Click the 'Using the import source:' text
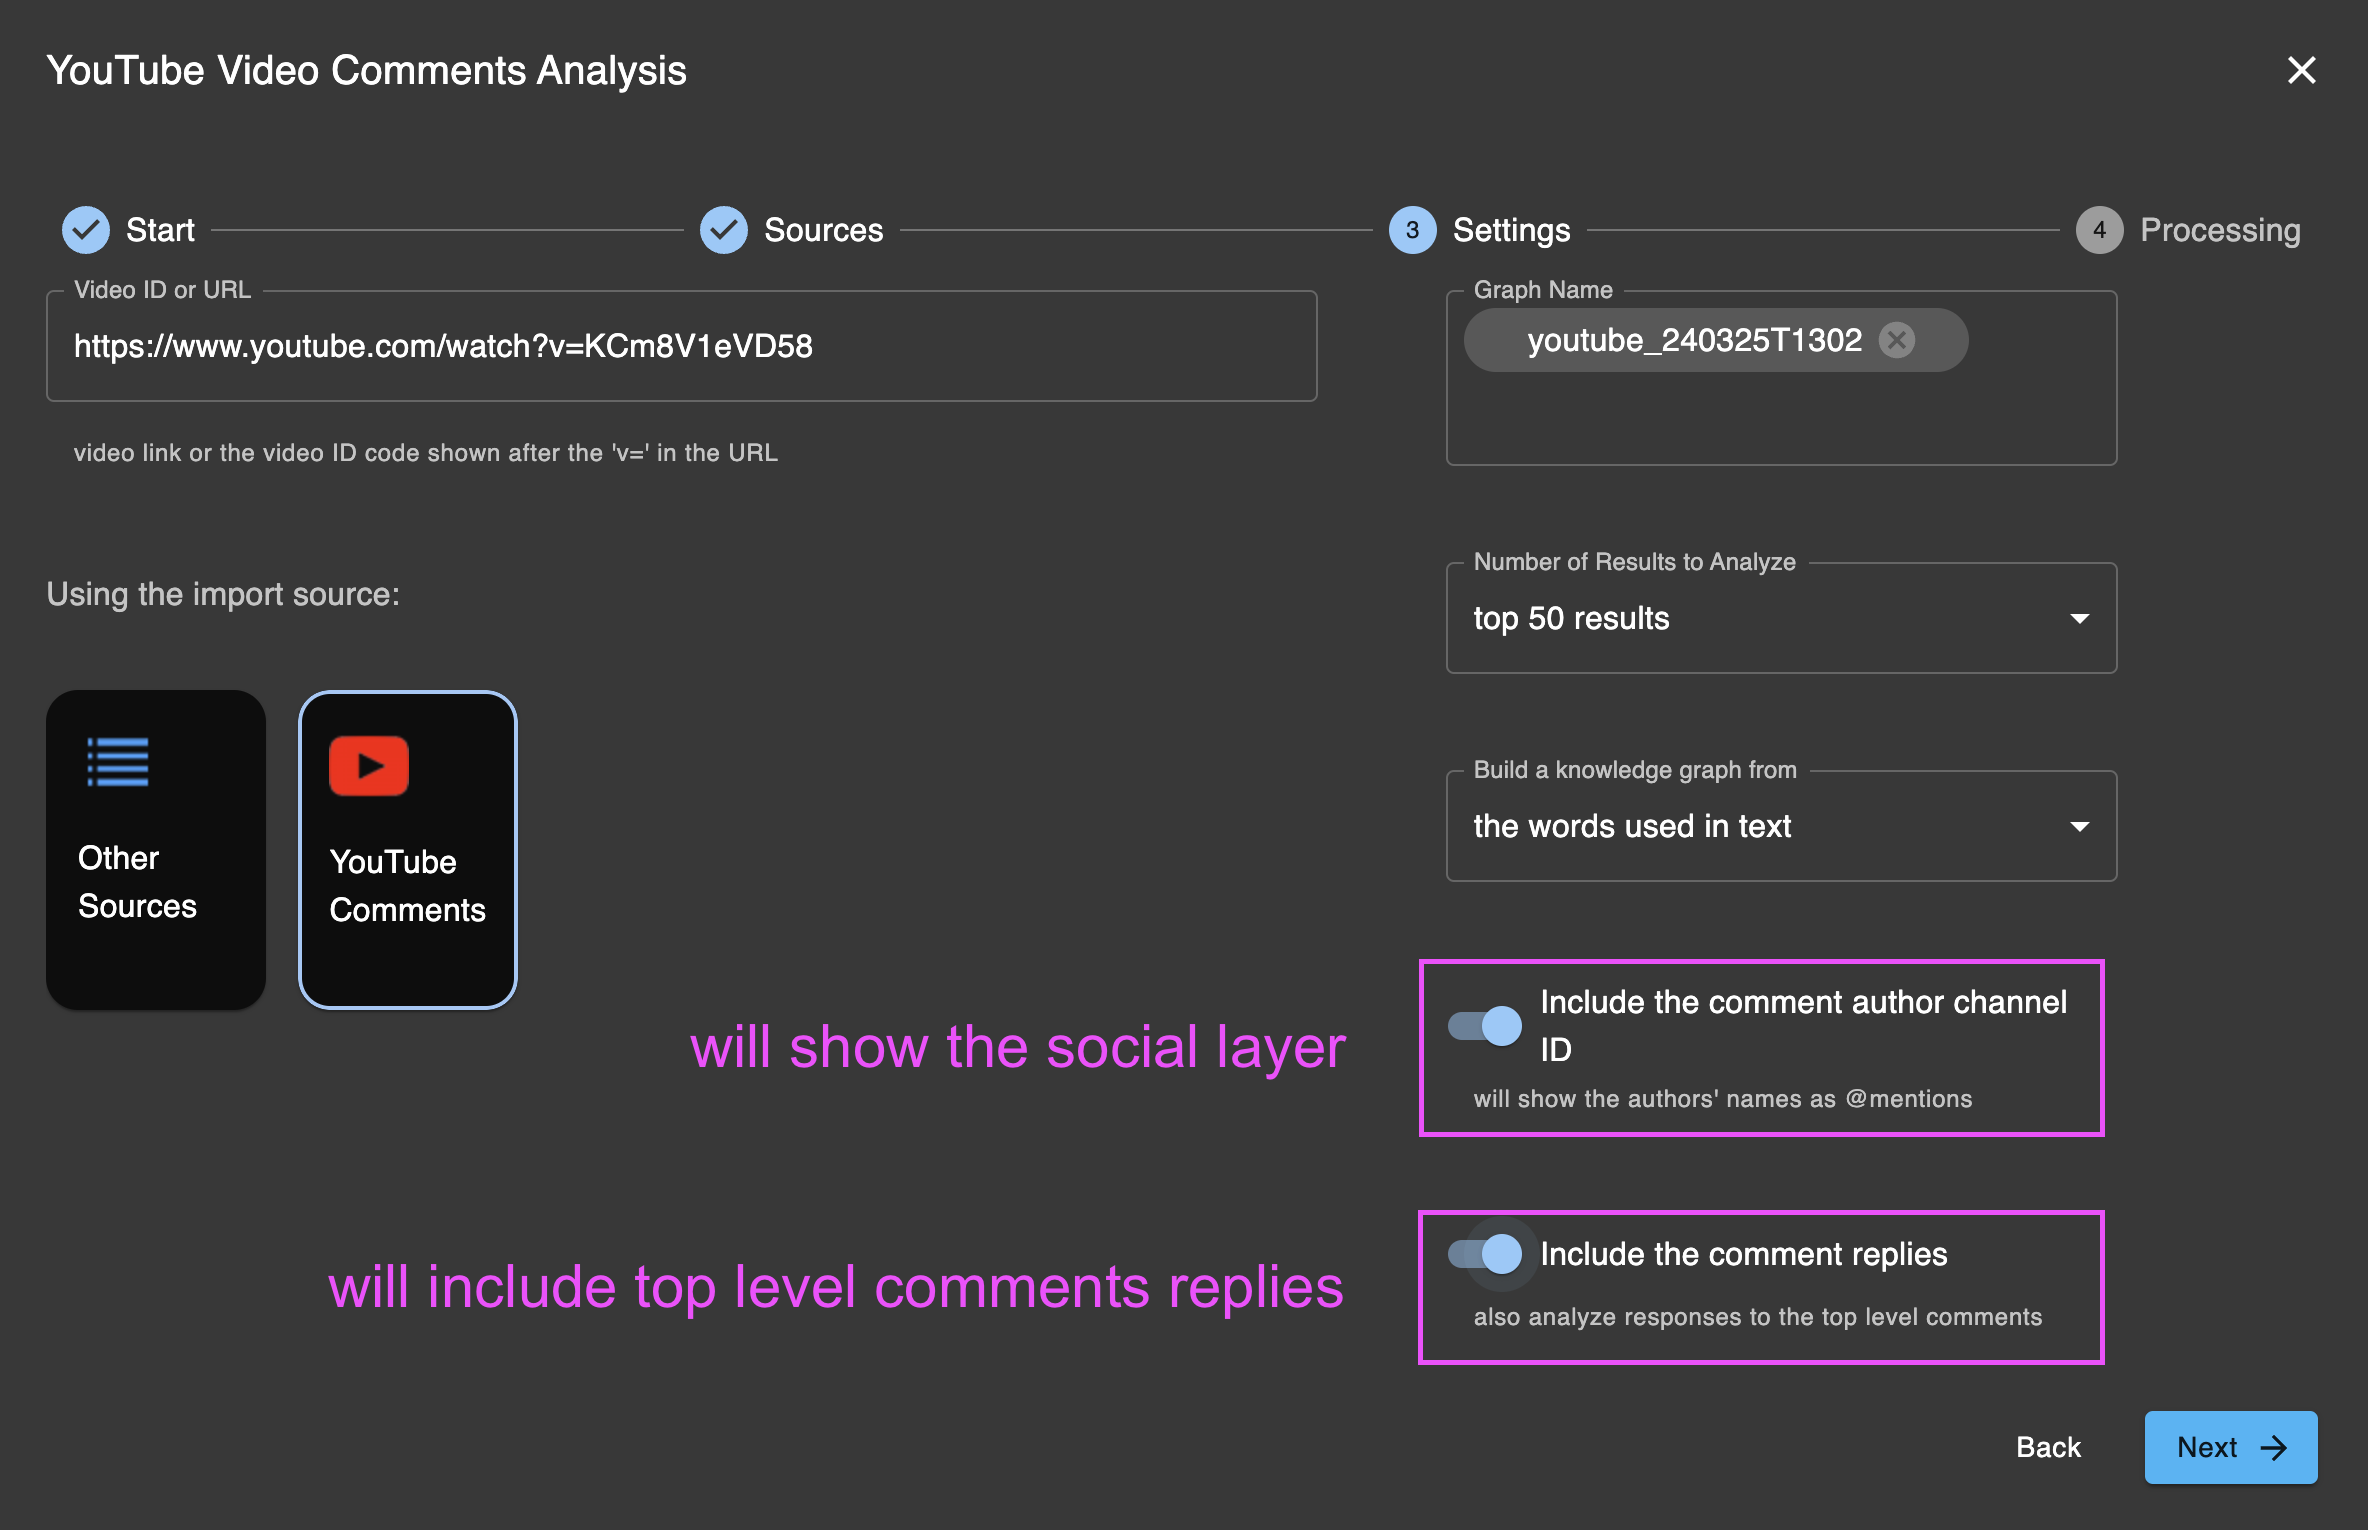Screen dimensions: 2368x1530 [223, 594]
